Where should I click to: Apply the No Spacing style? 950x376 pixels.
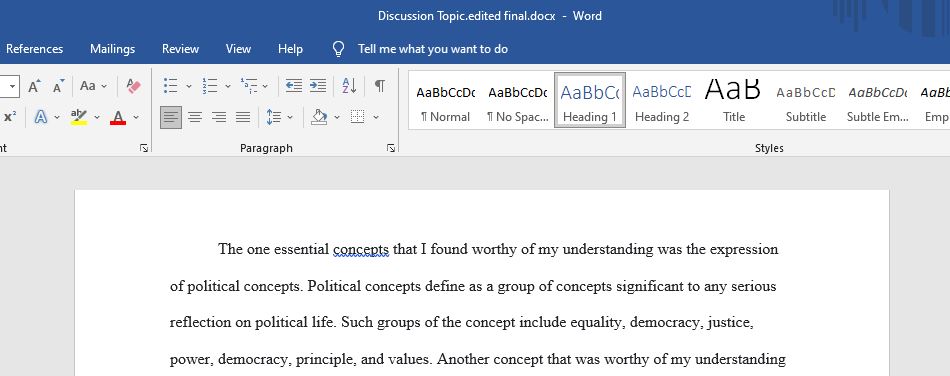tap(517, 101)
